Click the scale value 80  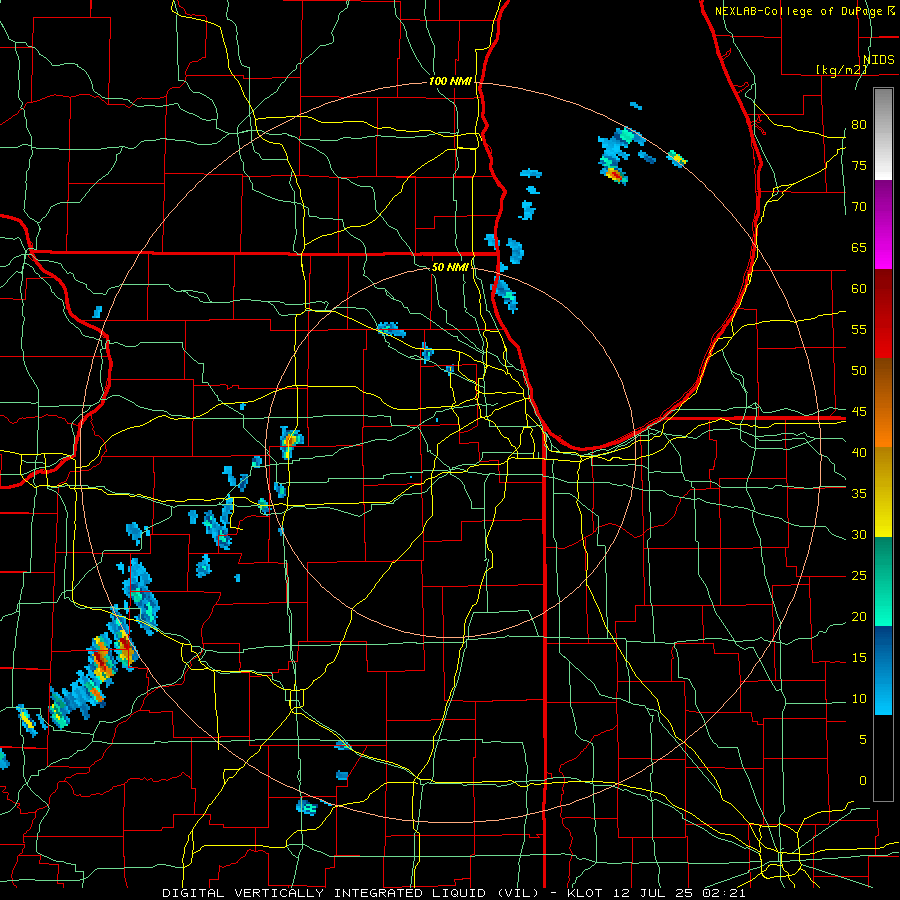(x=859, y=125)
